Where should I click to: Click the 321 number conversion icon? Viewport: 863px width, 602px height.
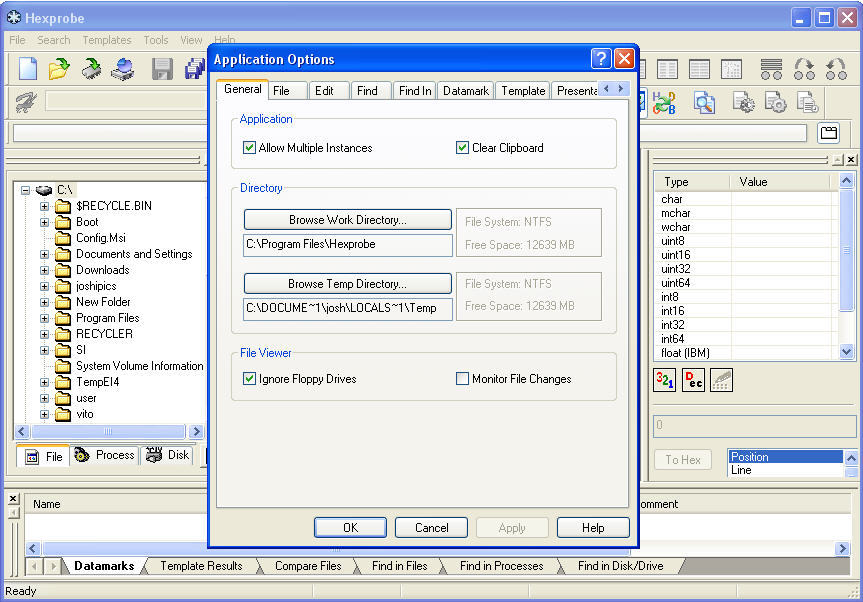click(x=665, y=380)
